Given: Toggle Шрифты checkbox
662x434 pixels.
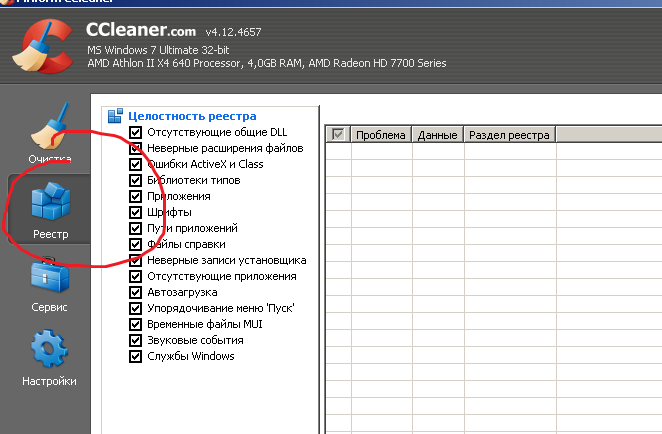Looking at the screenshot, I should [135, 212].
